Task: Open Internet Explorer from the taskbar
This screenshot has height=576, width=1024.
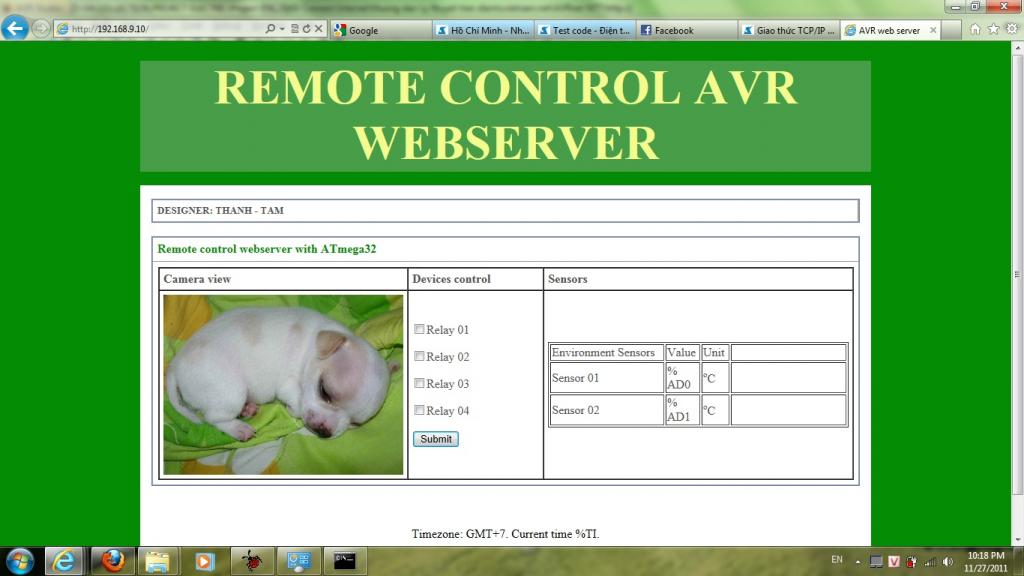Action: (x=63, y=561)
